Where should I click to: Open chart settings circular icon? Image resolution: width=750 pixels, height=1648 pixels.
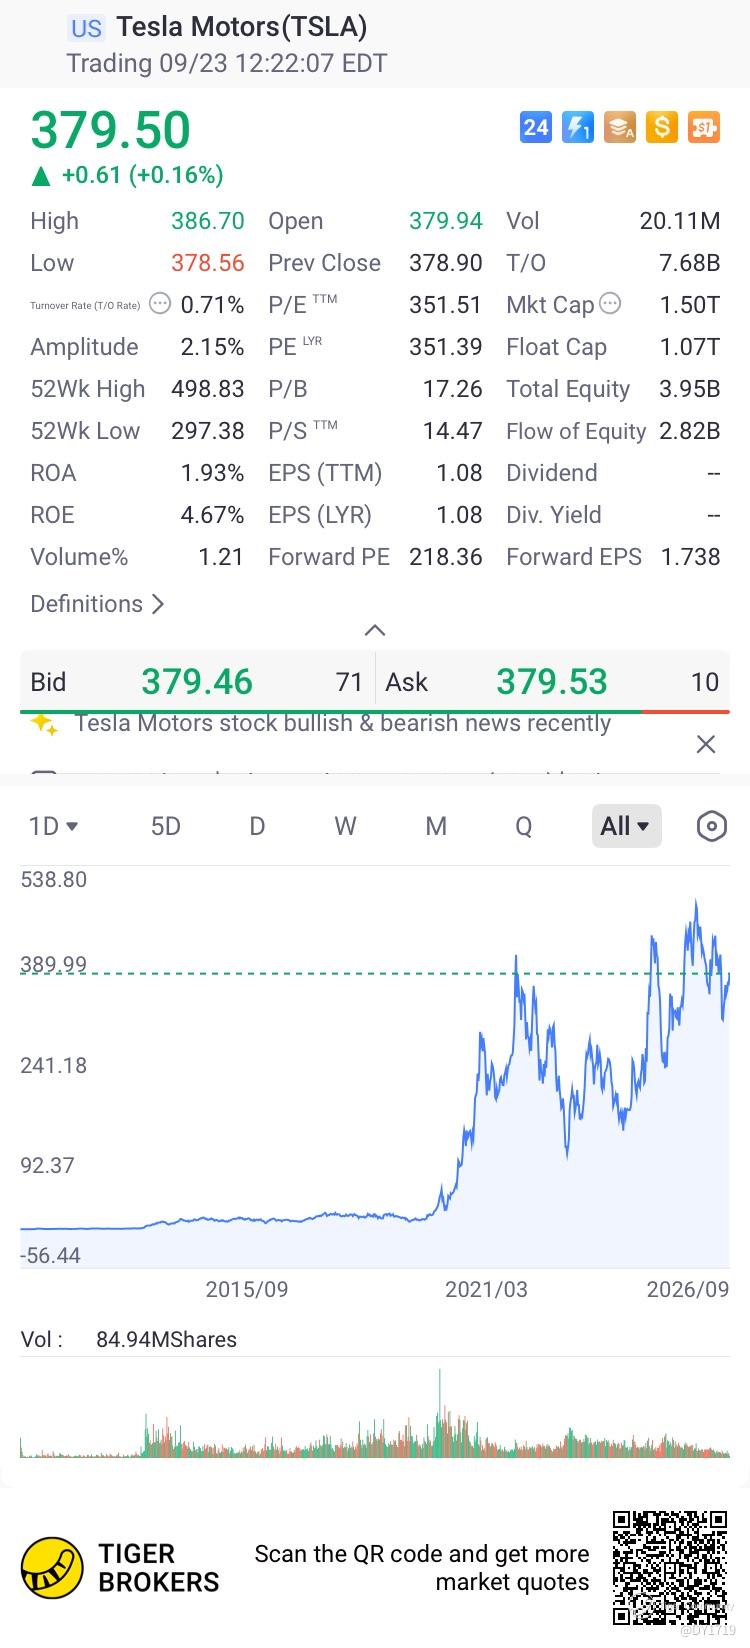coord(711,826)
